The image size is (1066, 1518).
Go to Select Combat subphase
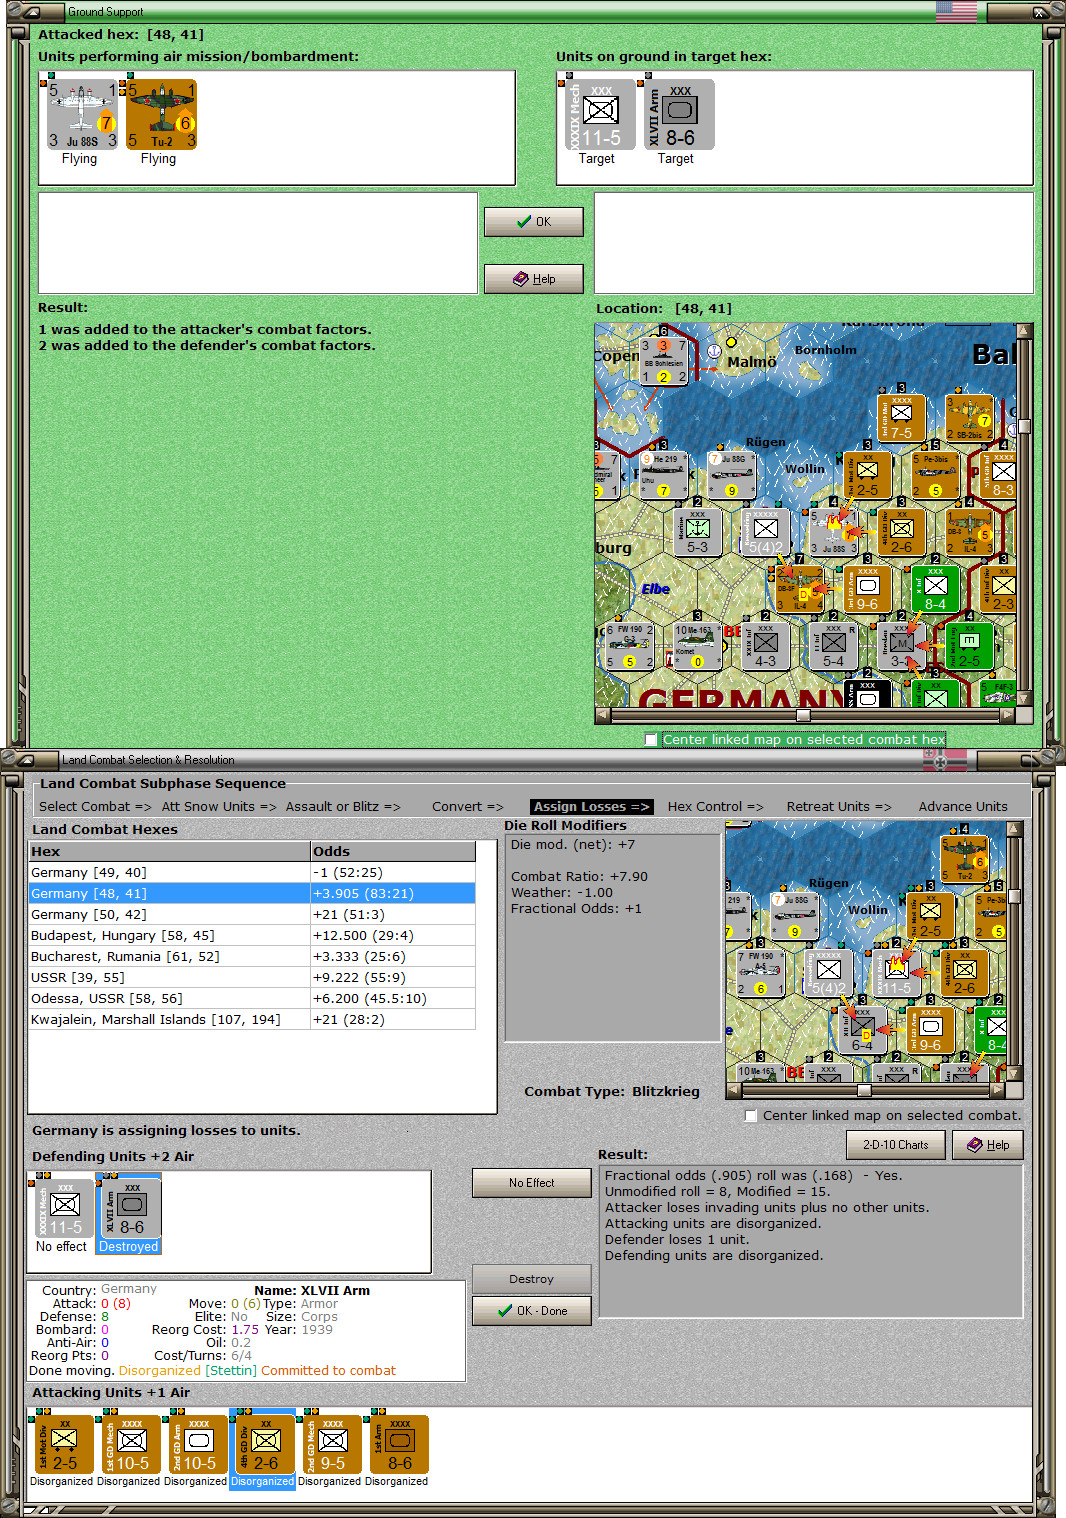click(95, 807)
